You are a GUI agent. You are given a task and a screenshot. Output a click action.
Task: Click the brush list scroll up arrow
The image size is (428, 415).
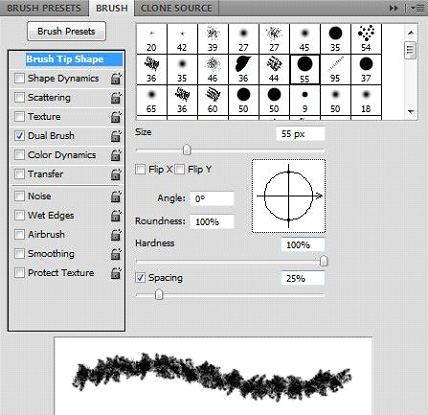pos(411,33)
